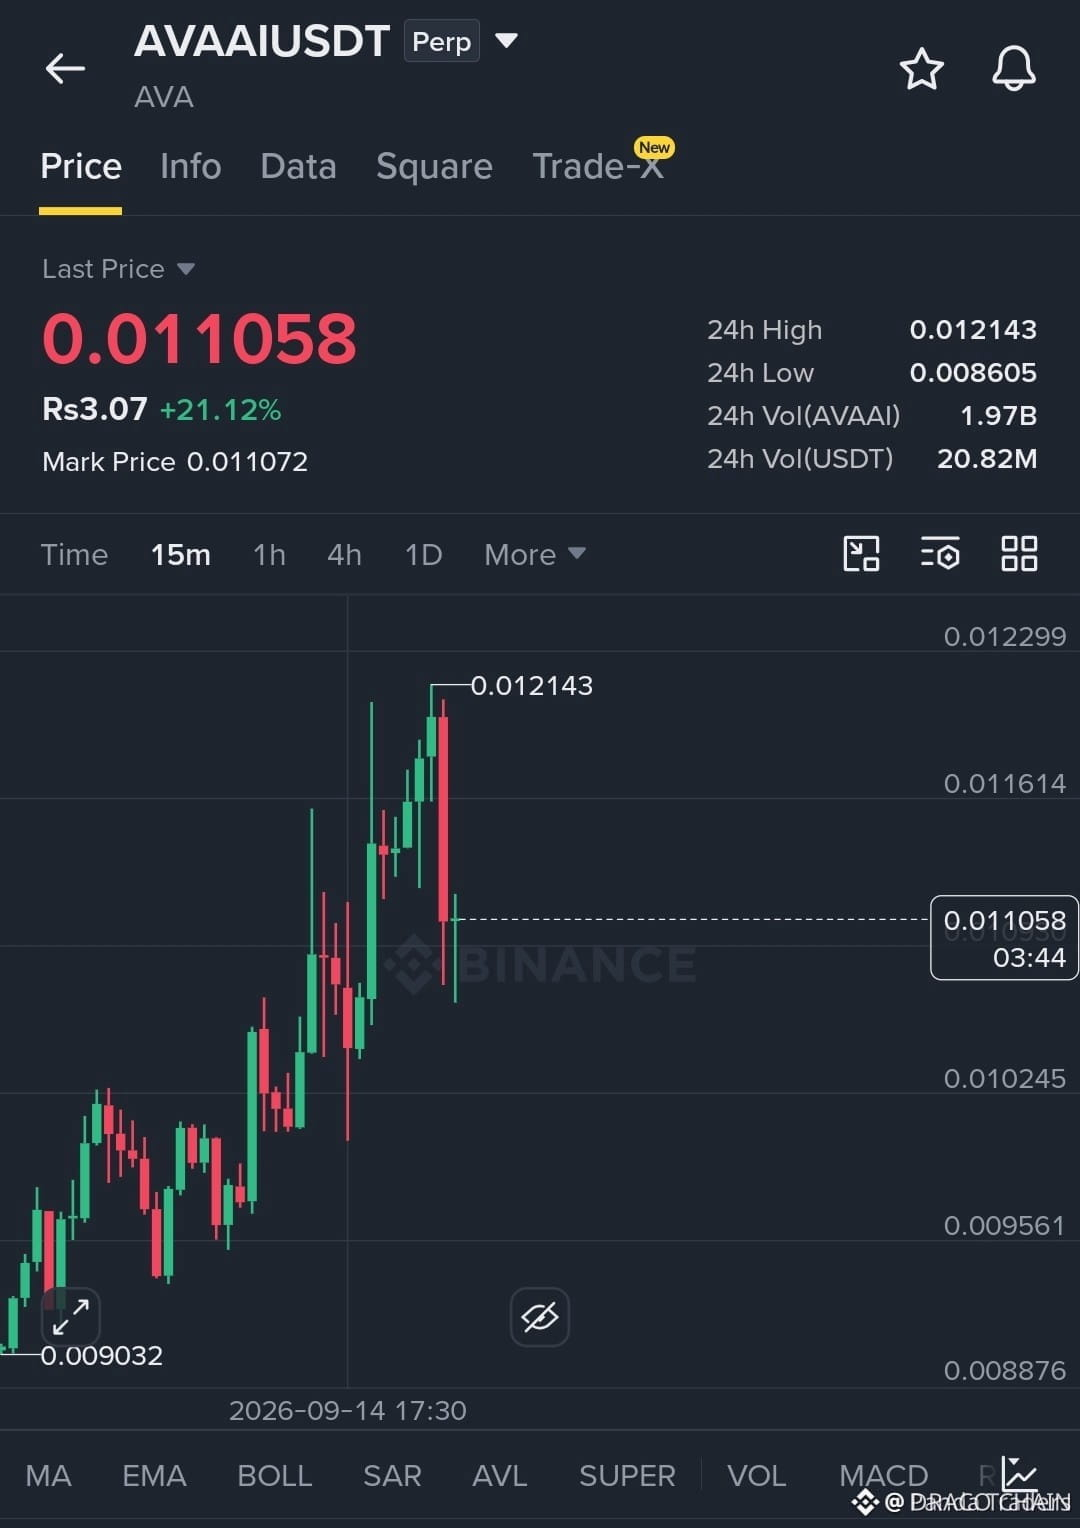Select the 4h timeframe
Image resolution: width=1080 pixels, height=1528 pixels.
[344, 554]
